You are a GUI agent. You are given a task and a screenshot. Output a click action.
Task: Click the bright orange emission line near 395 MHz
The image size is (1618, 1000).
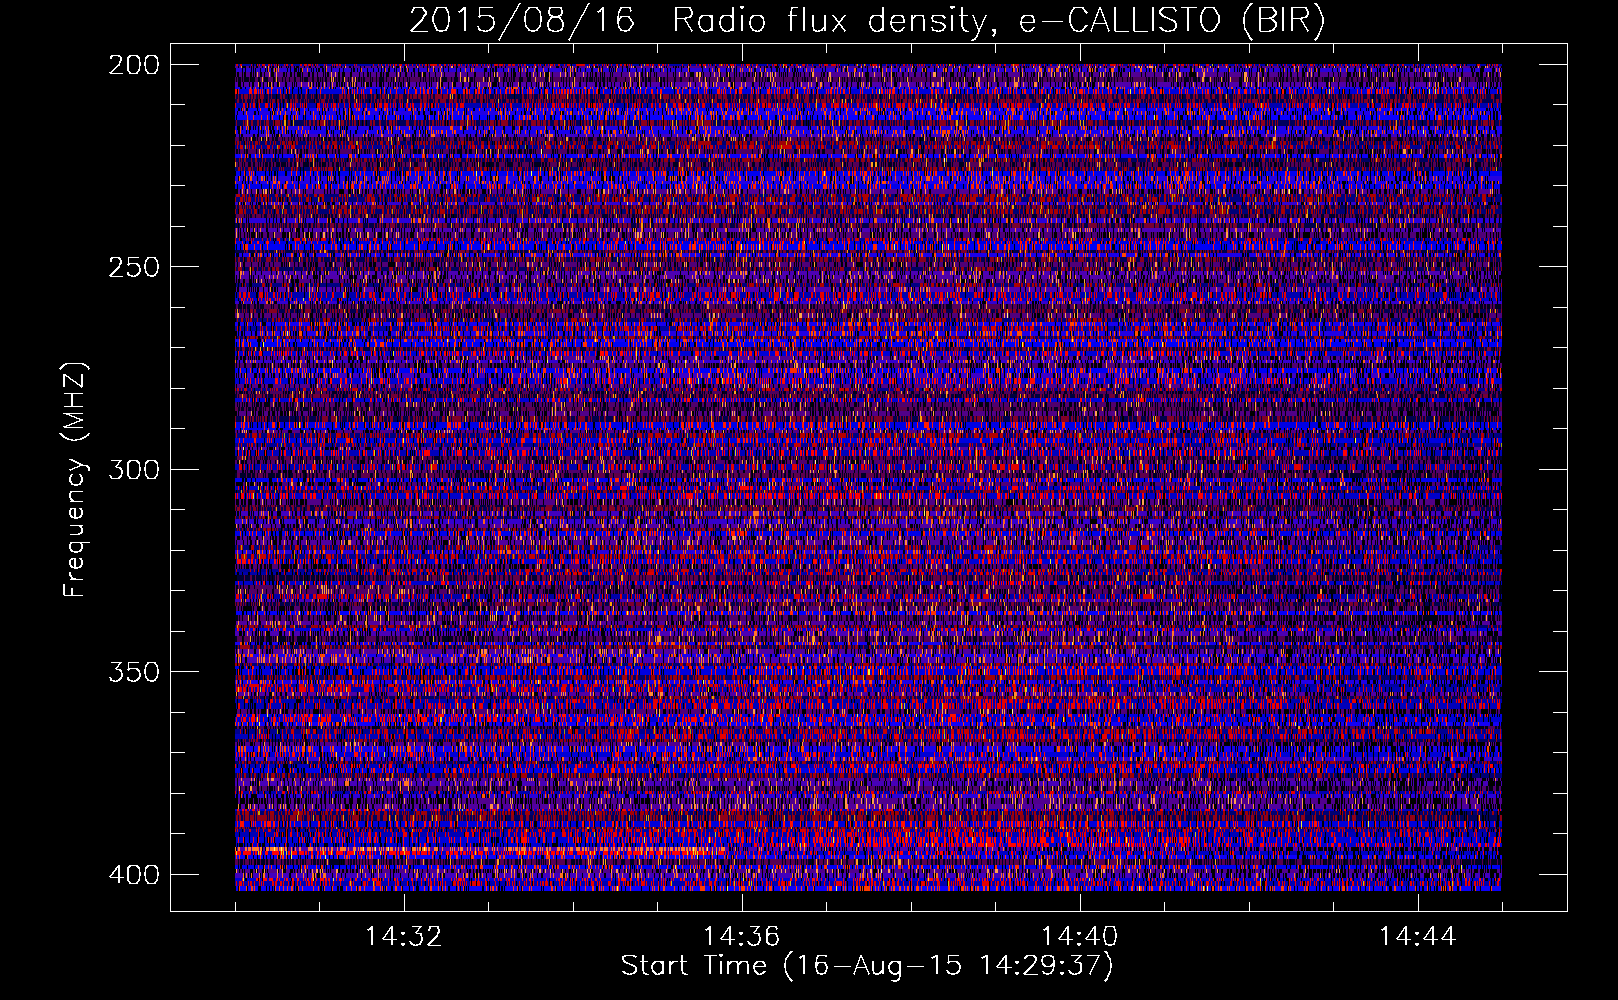480,851
